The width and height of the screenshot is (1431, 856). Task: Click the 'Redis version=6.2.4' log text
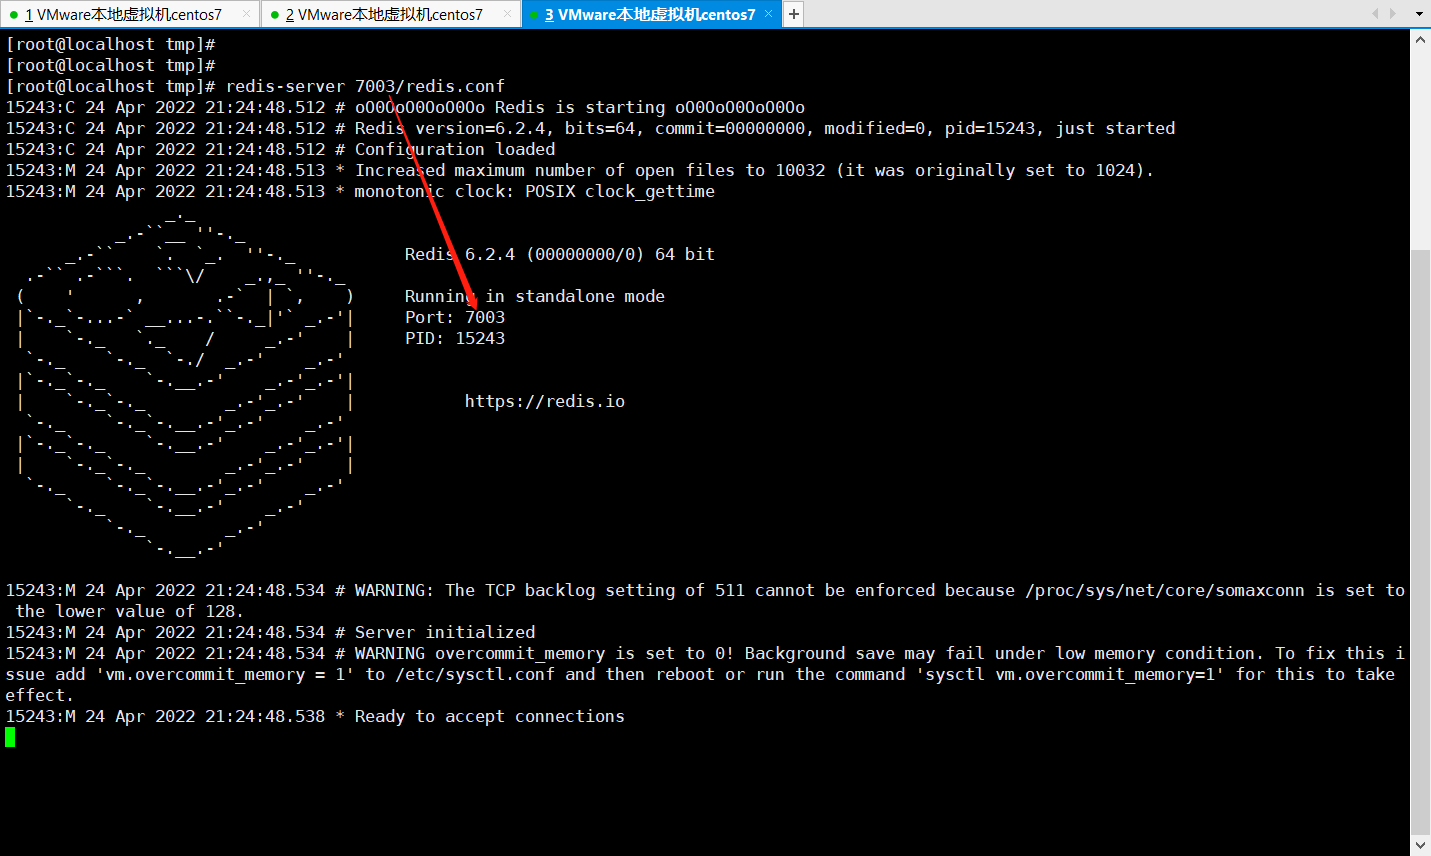tap(450, 128)
